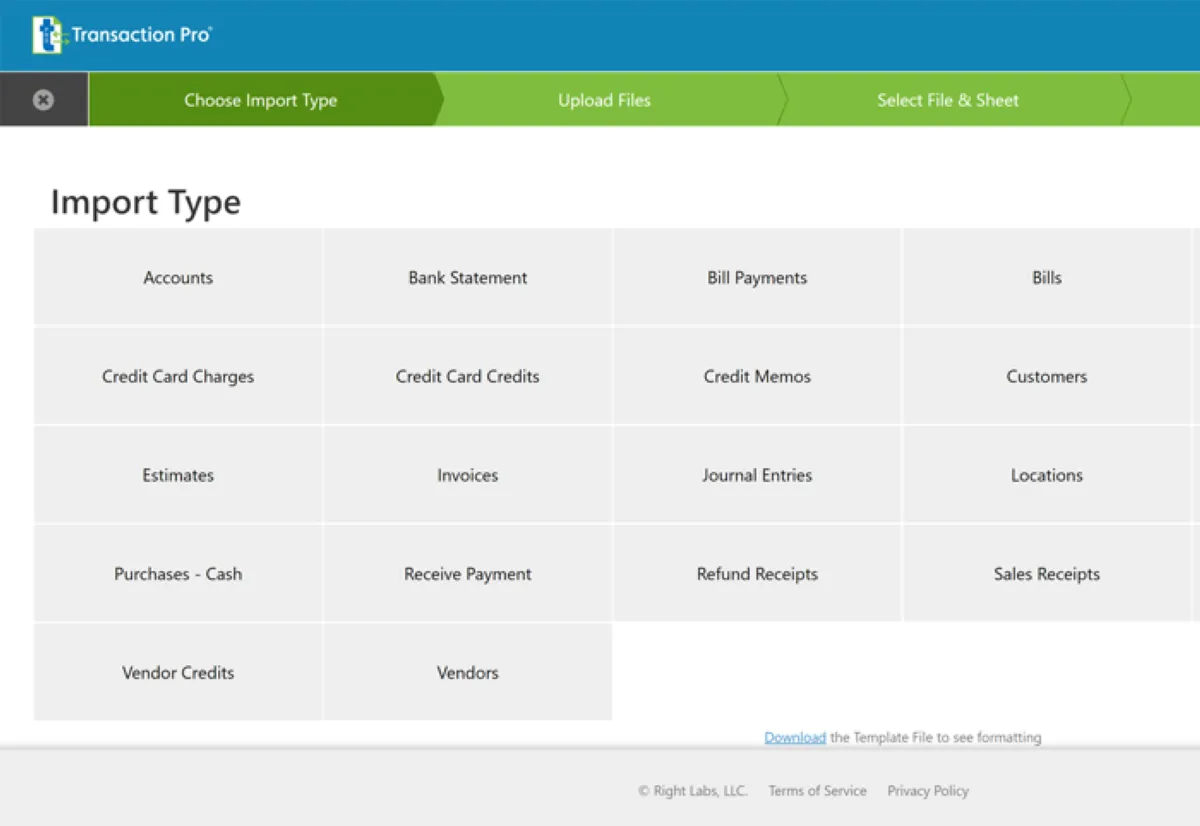Pick Receive Payment import type
Image resolution: width=1200 pixels, height=826 pixels.
pos(468,574)
